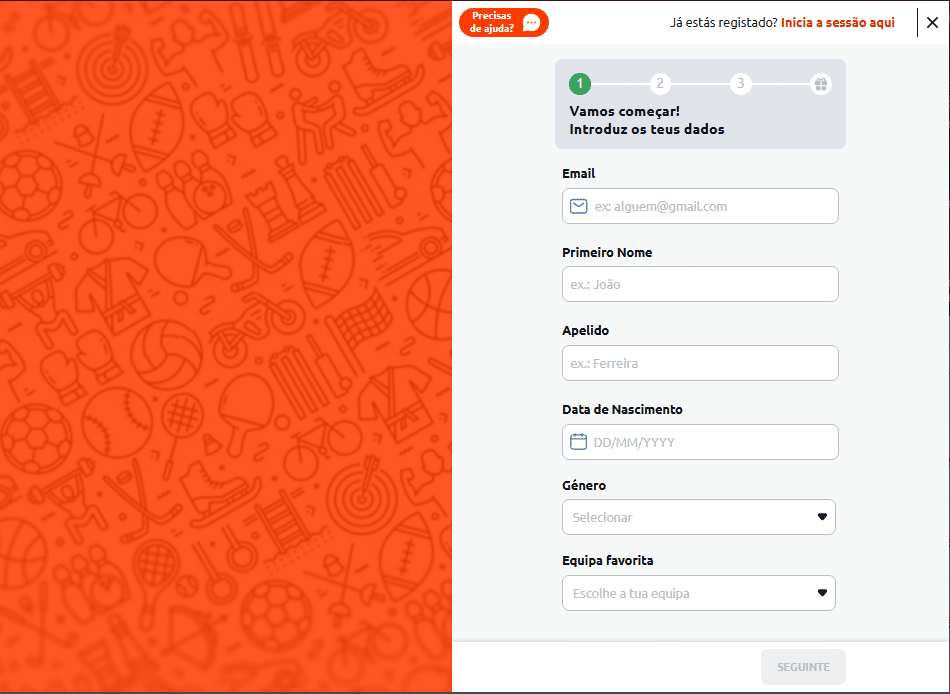Screen dimensions: 950x694
Task: Click the calendar icon in birth date field
Action: click(x=579, y=442)
